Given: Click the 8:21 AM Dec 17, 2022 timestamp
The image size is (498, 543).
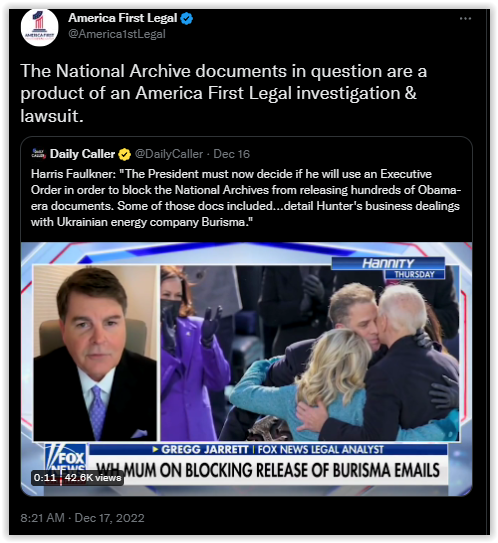Looking at the screenshot, I should pos(82,518).
